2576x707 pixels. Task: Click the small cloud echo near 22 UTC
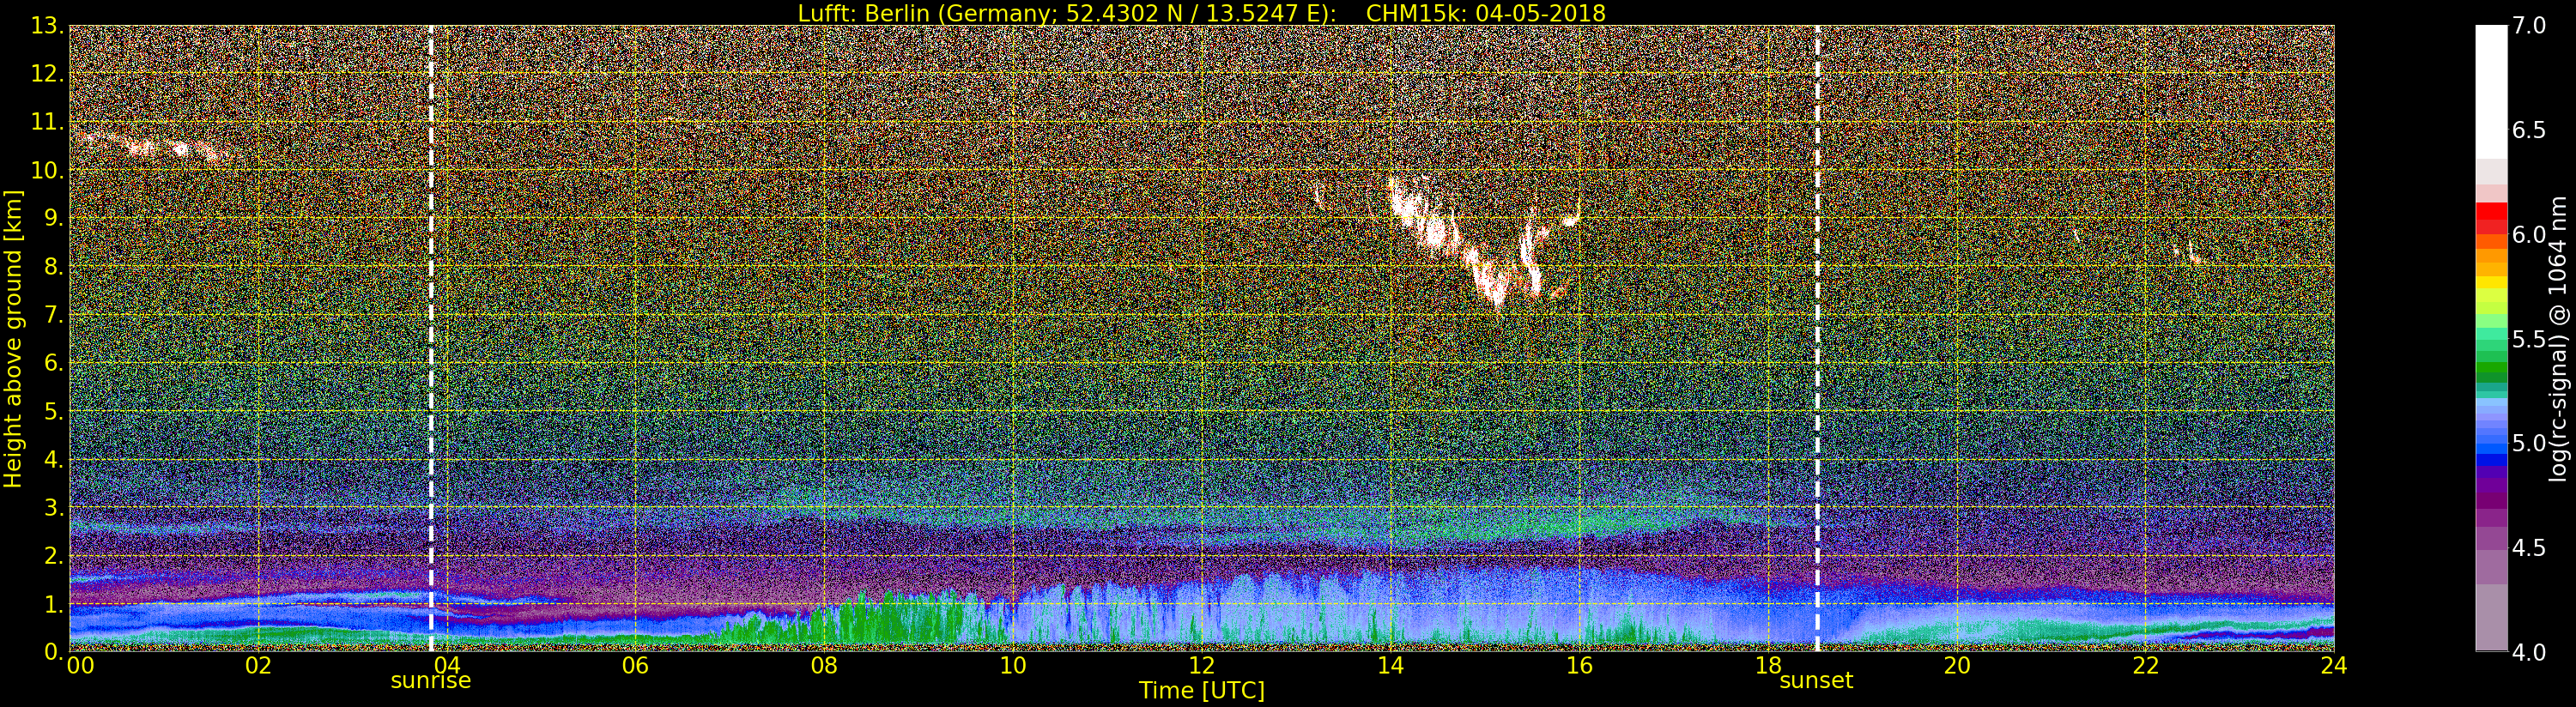coord(2190,254)
